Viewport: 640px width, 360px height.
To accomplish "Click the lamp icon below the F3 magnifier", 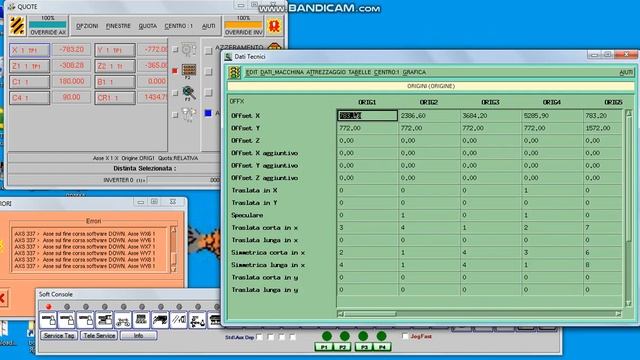I will 189,114.
